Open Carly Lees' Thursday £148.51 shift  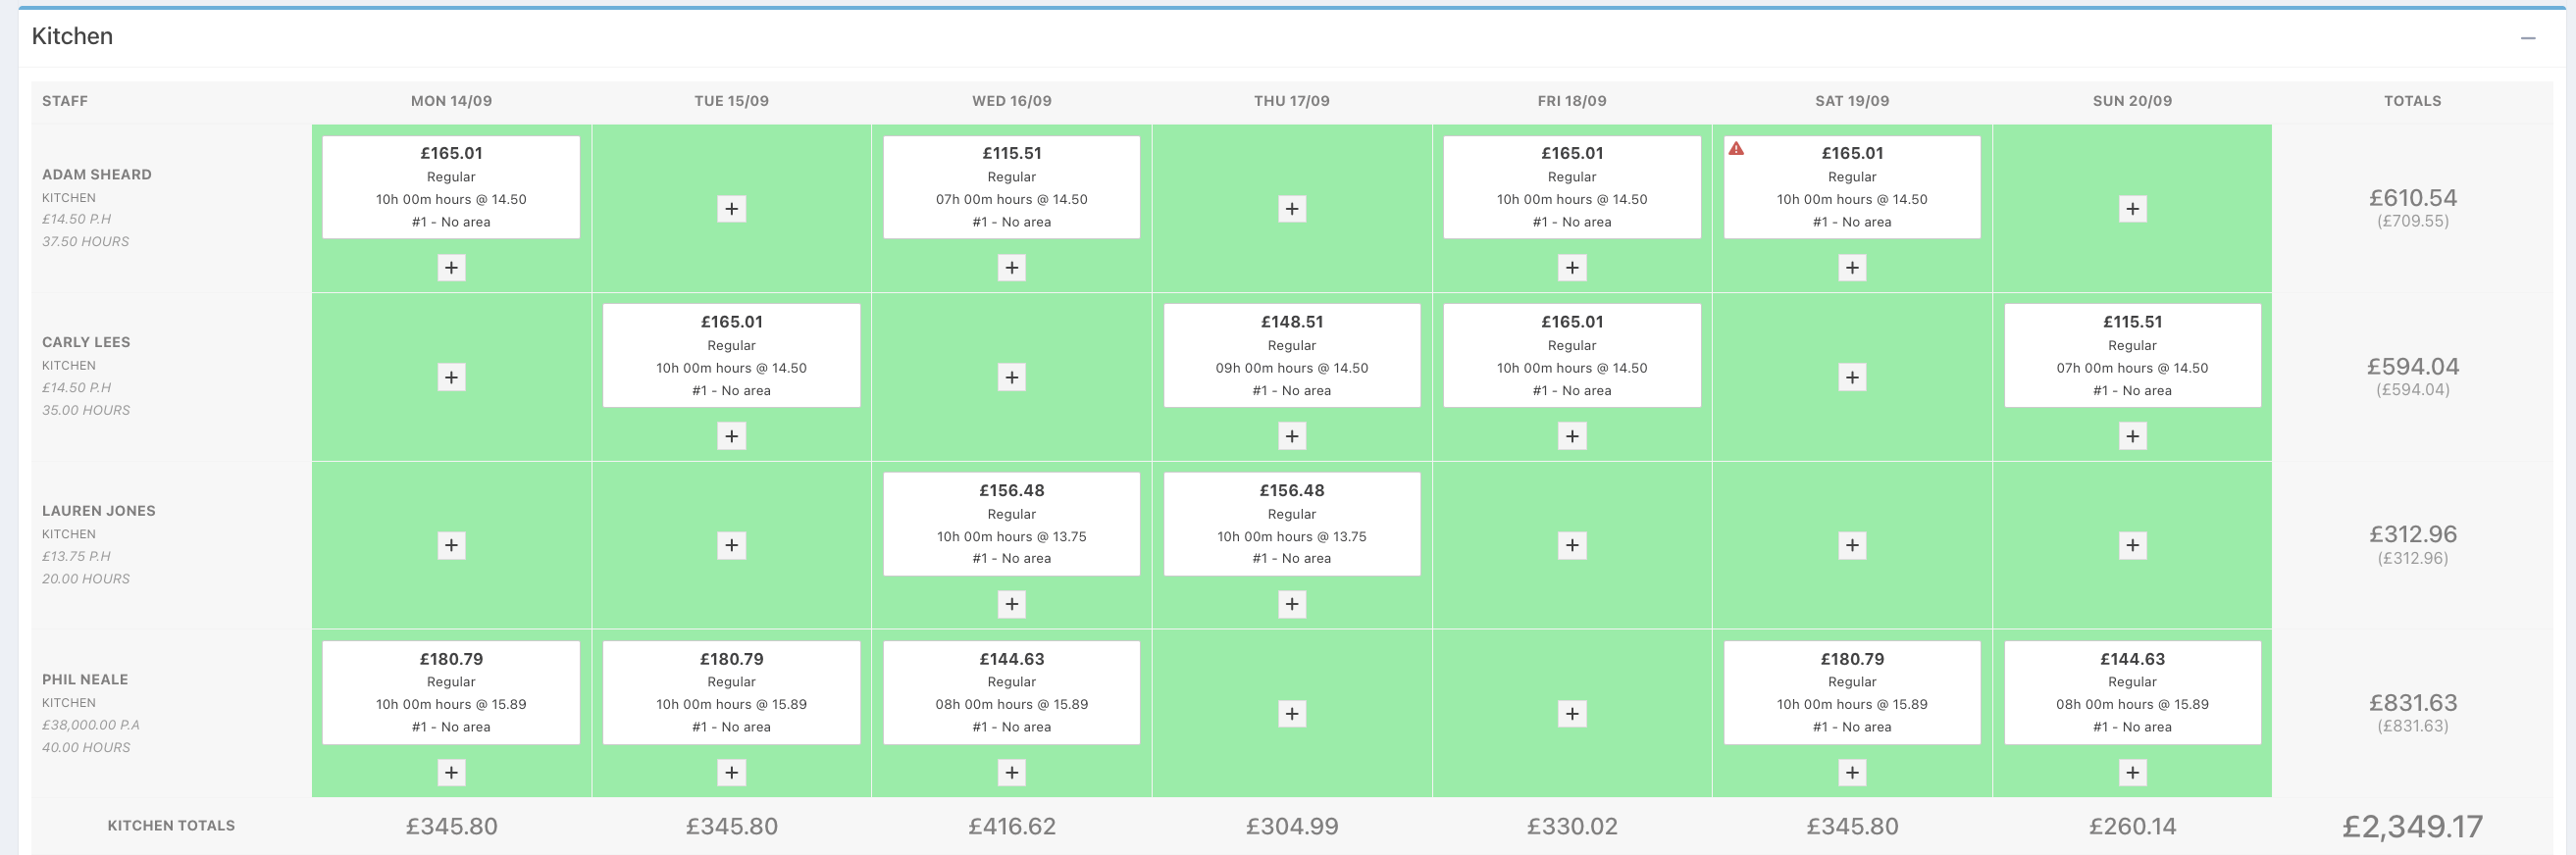coord(1291,355)
